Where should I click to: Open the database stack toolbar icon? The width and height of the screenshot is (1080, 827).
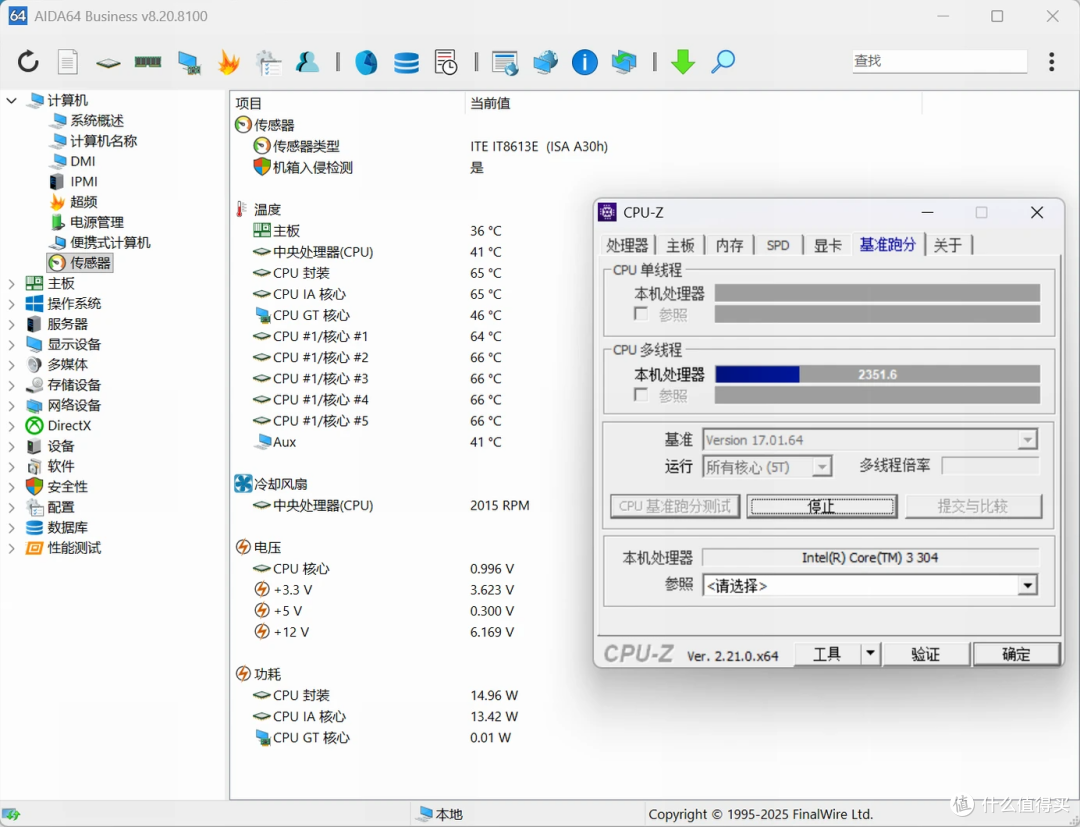coord(406,63)
